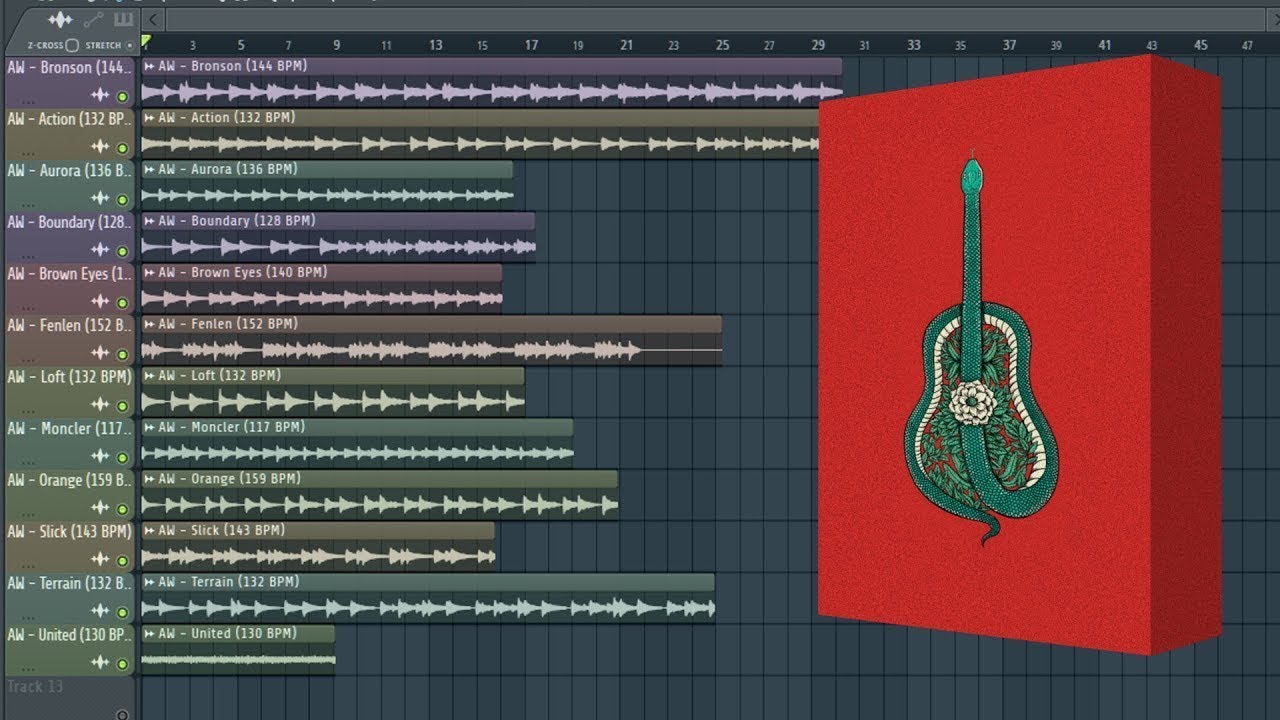Click the Orange clip audio waveform
Viewport: 1280px width, 720px height.
point(380,505)
